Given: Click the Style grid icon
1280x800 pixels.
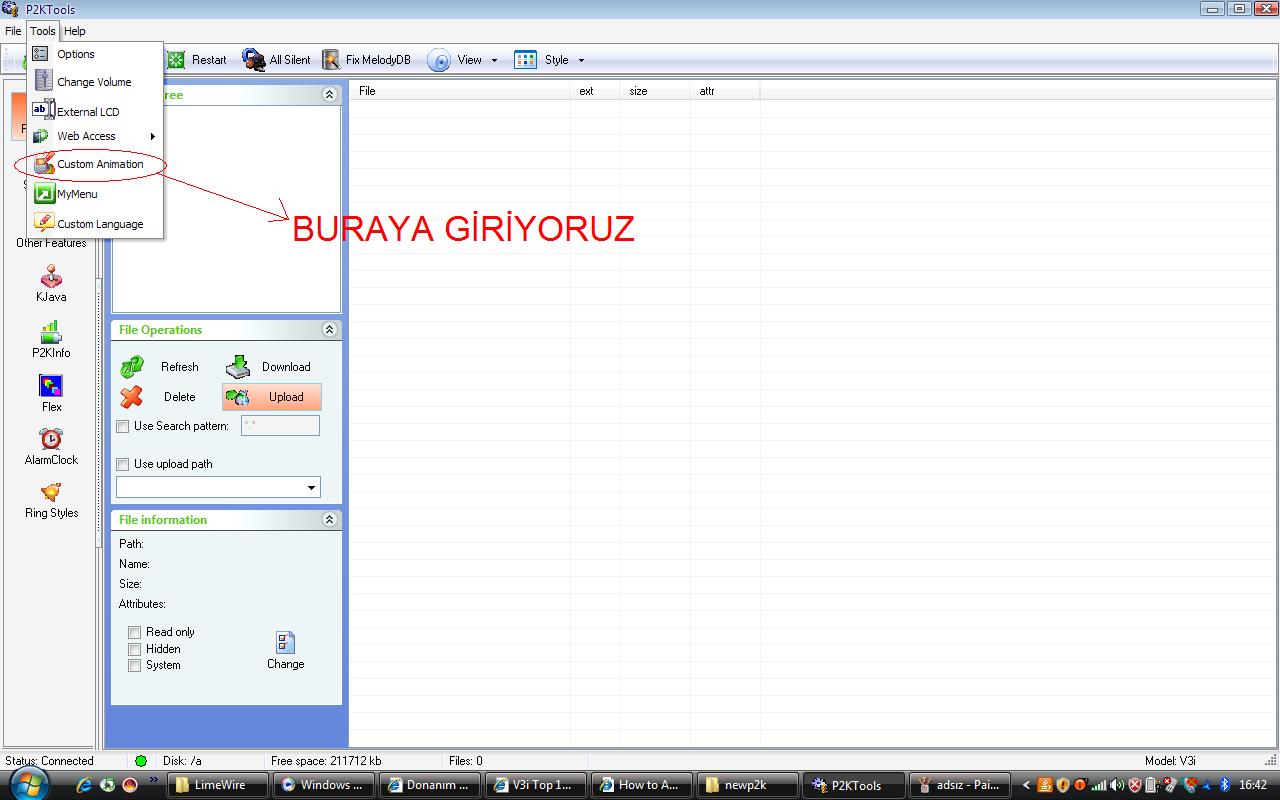Looking at the screenshot, I should coord(525,60).
